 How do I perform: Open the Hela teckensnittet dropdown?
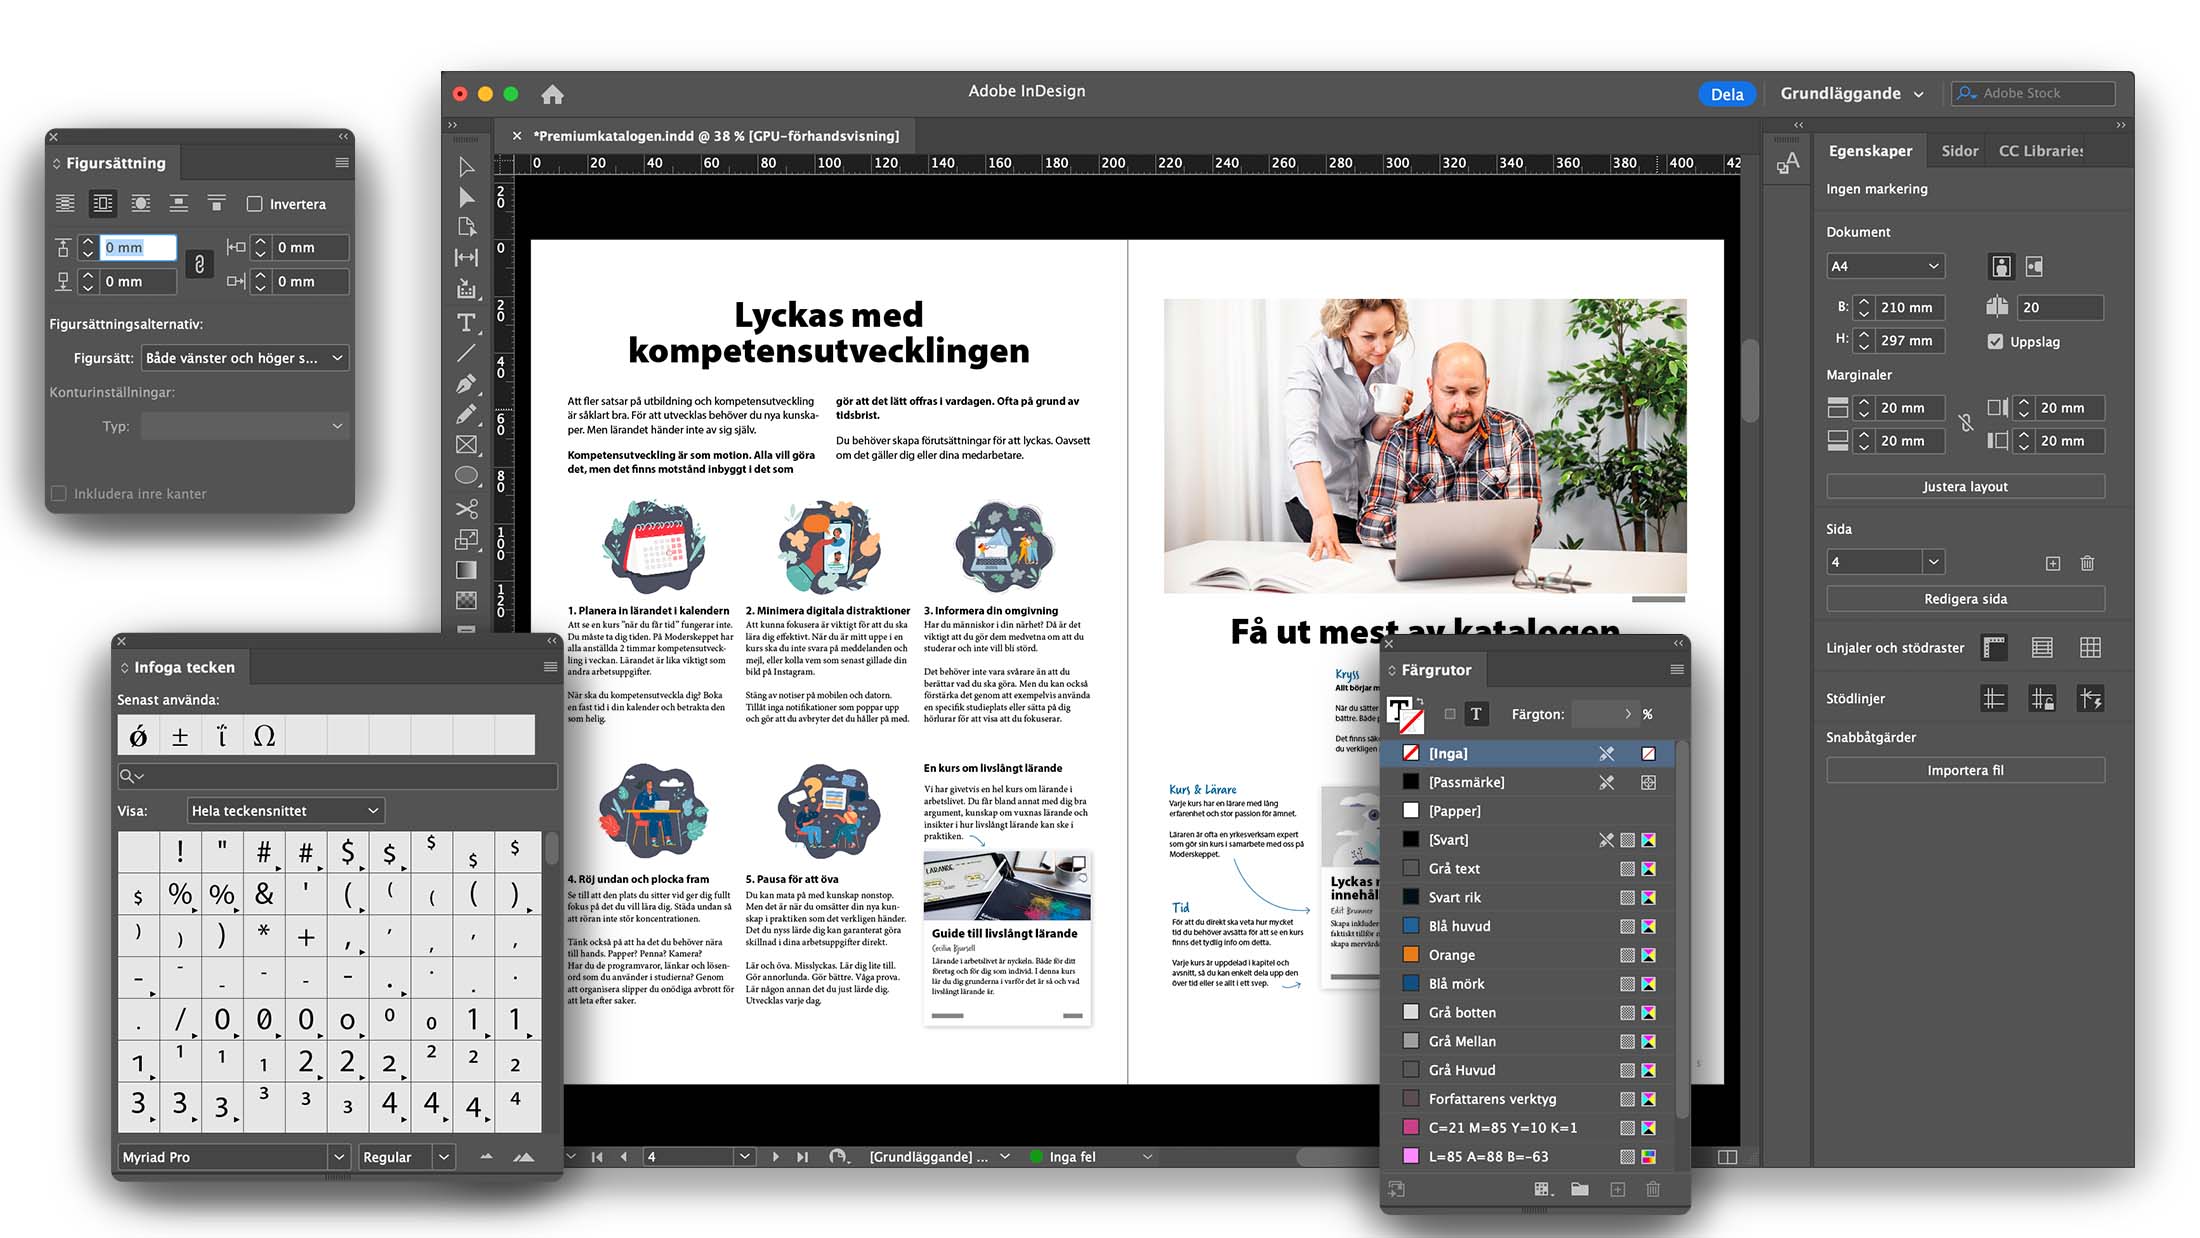[285, 810]
